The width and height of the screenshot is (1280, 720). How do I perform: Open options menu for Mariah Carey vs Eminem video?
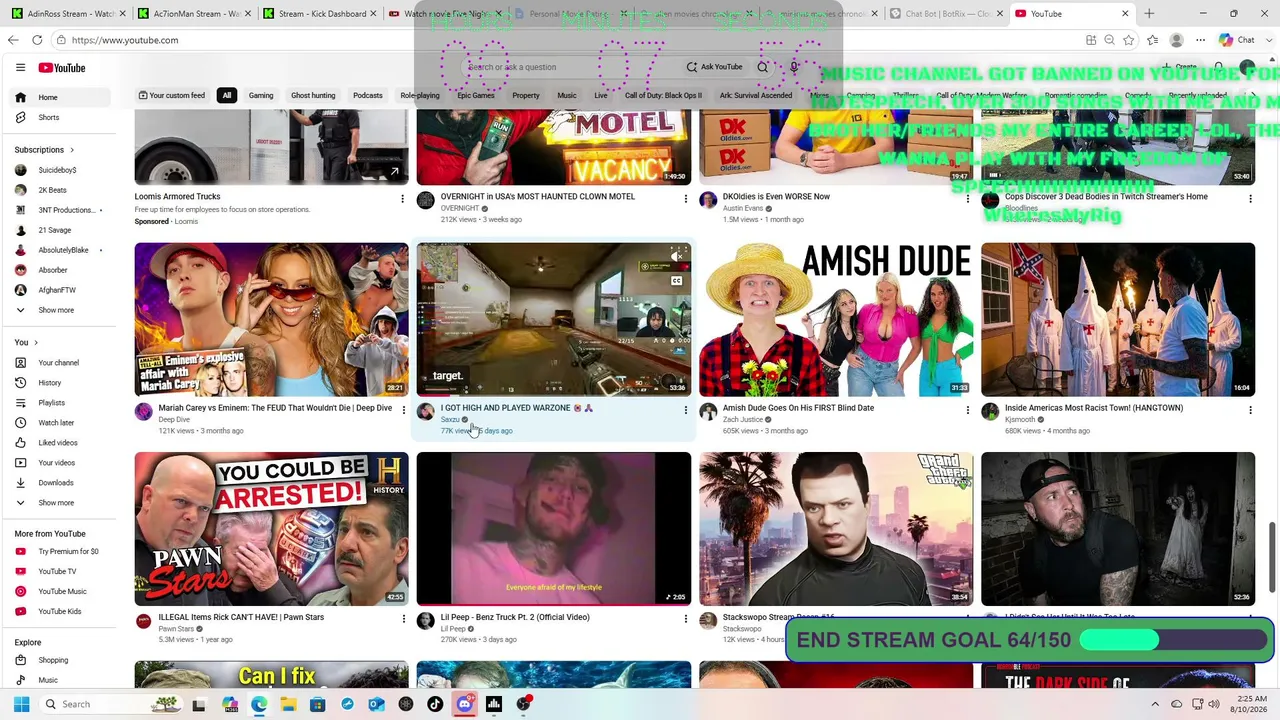(x=402, y=410)
